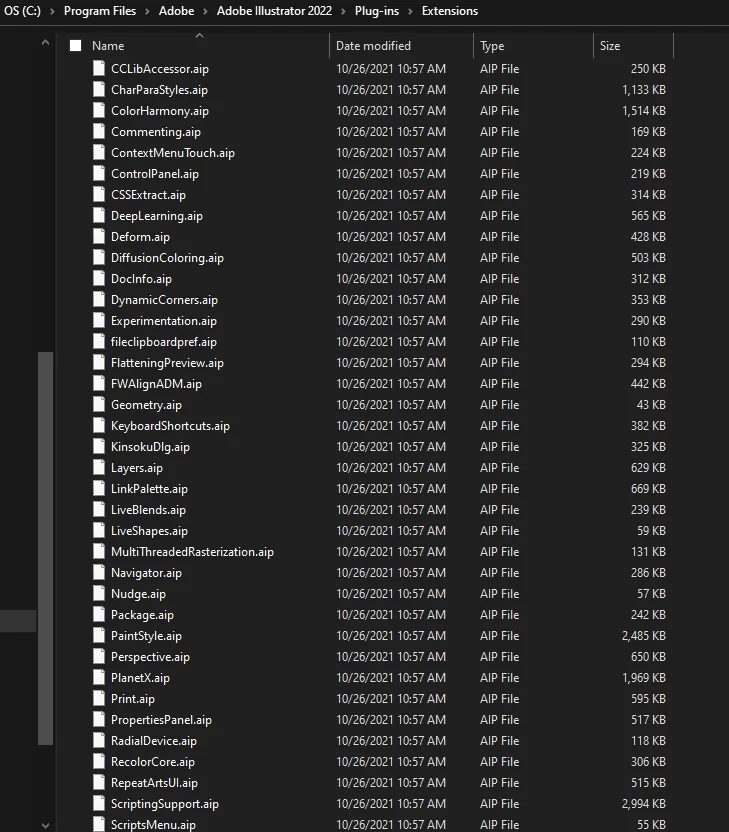729x832 pixels.
Task: Click the file icon beside DeepLearning.aip
Action: [x=99, y=215]
